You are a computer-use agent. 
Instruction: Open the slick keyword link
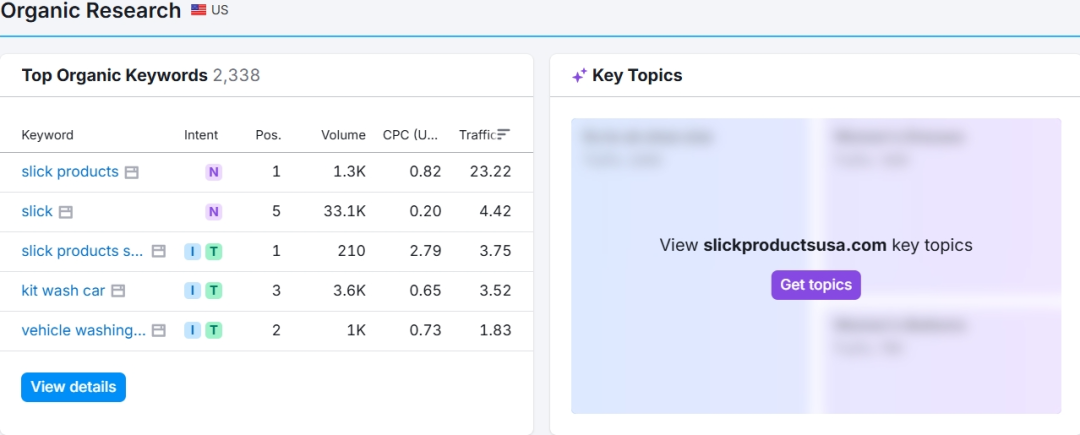pyautogui.click(x=37, y=211)
